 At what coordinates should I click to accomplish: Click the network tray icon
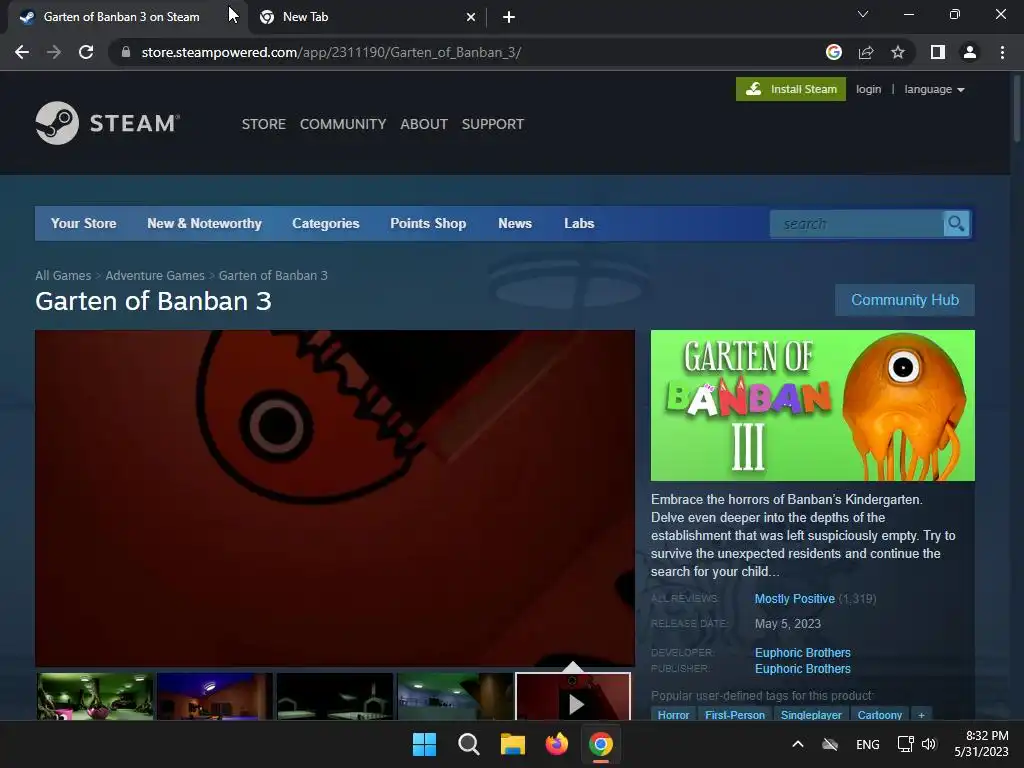[905, 744]
